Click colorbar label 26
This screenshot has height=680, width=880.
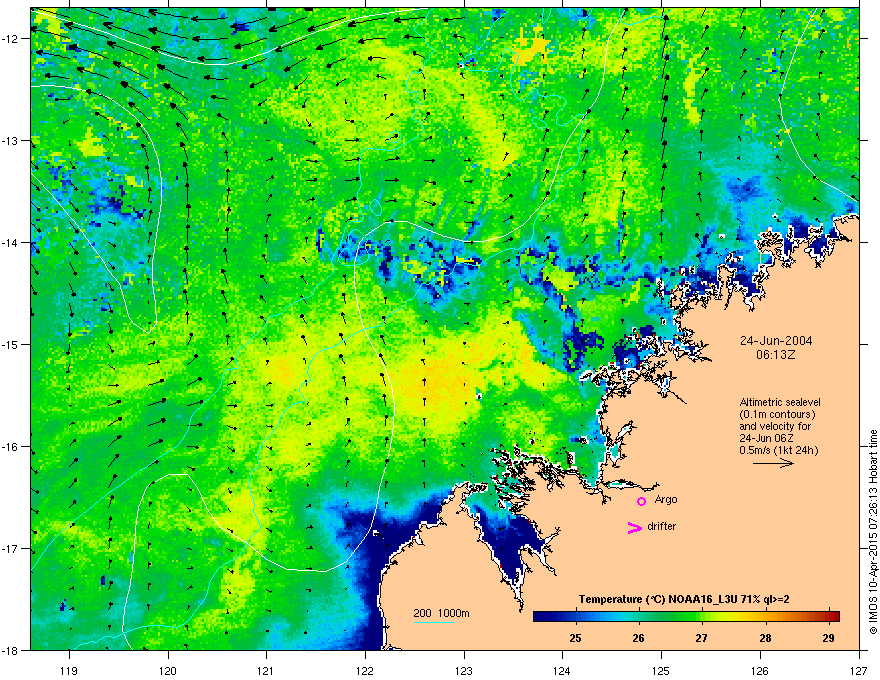tap(638, 638)
